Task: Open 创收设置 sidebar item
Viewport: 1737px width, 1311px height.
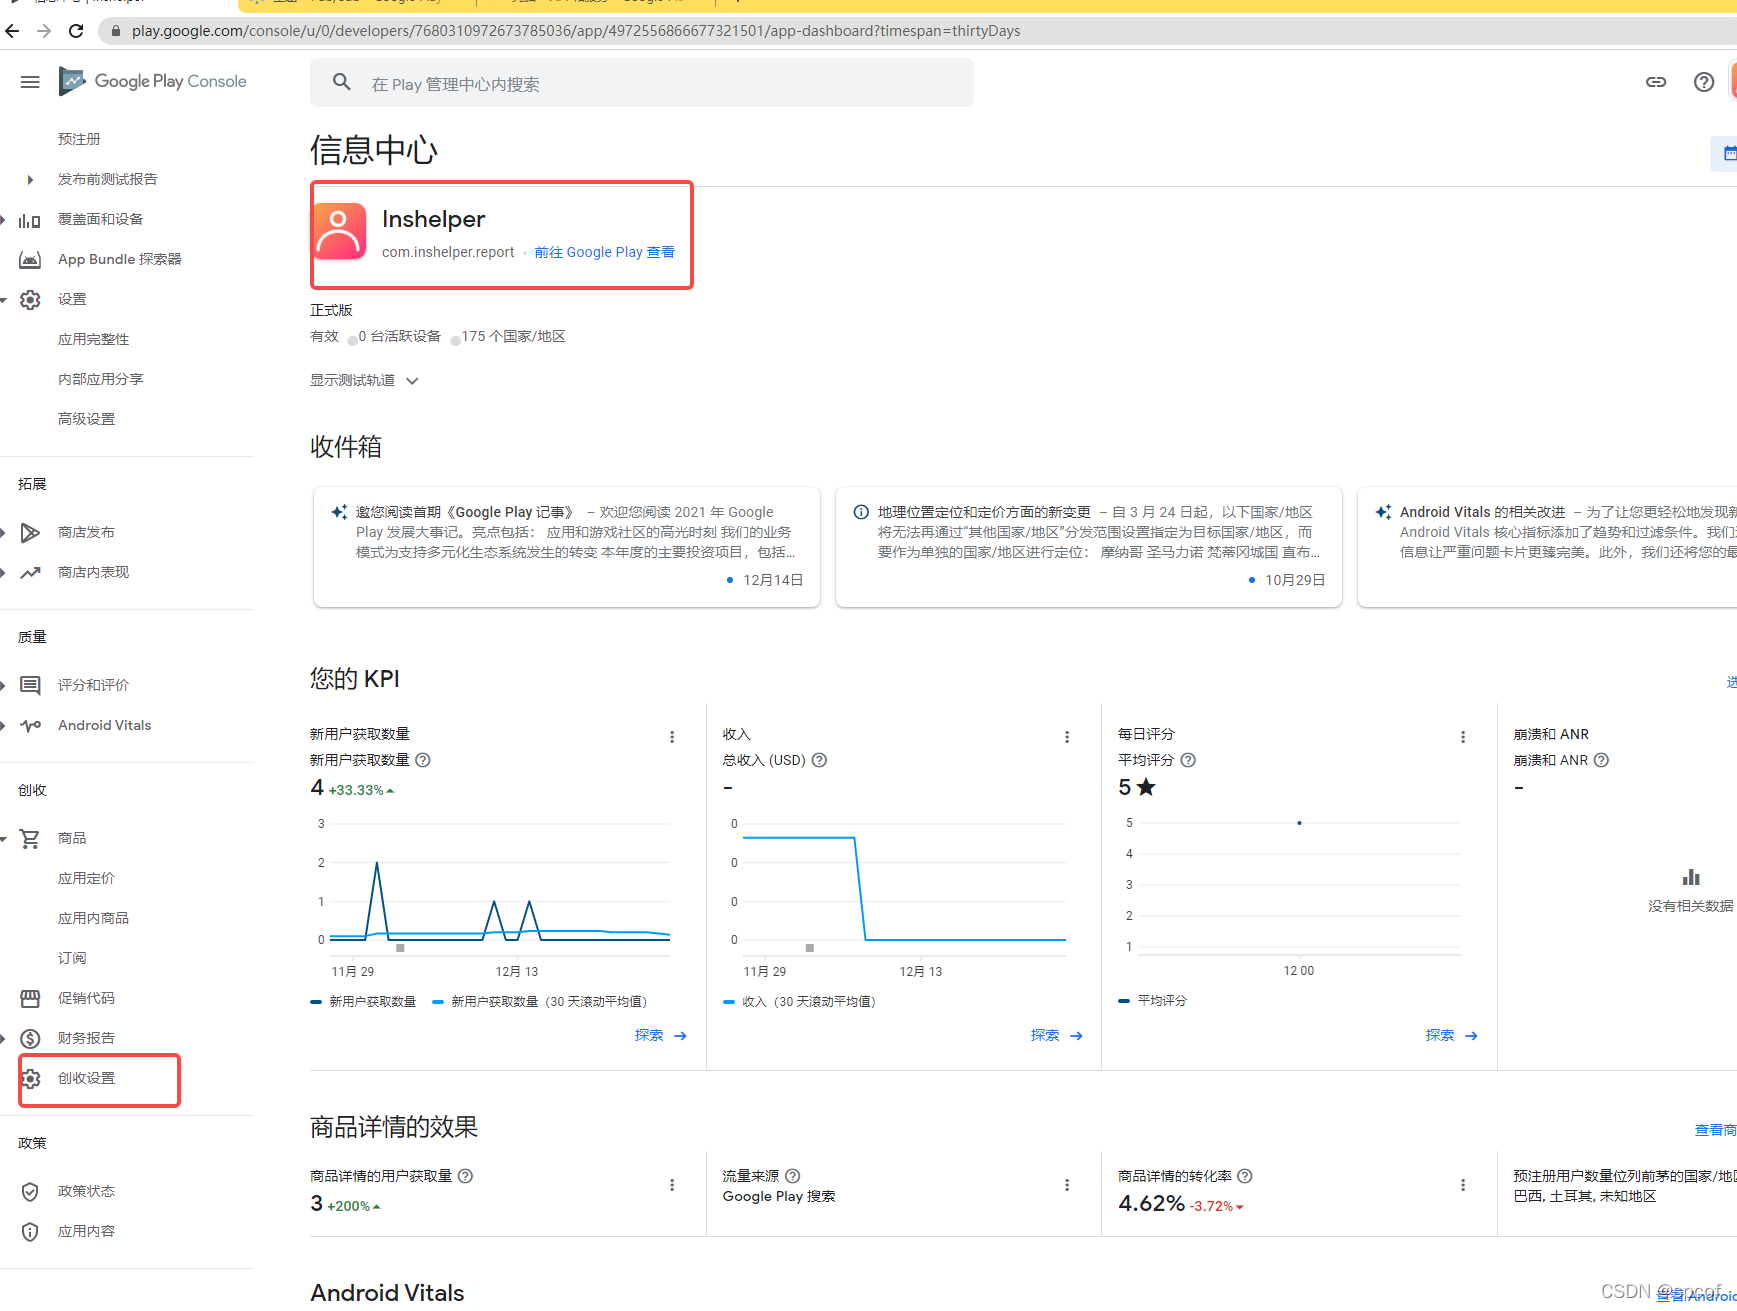Action: [x=86, y=1078]
